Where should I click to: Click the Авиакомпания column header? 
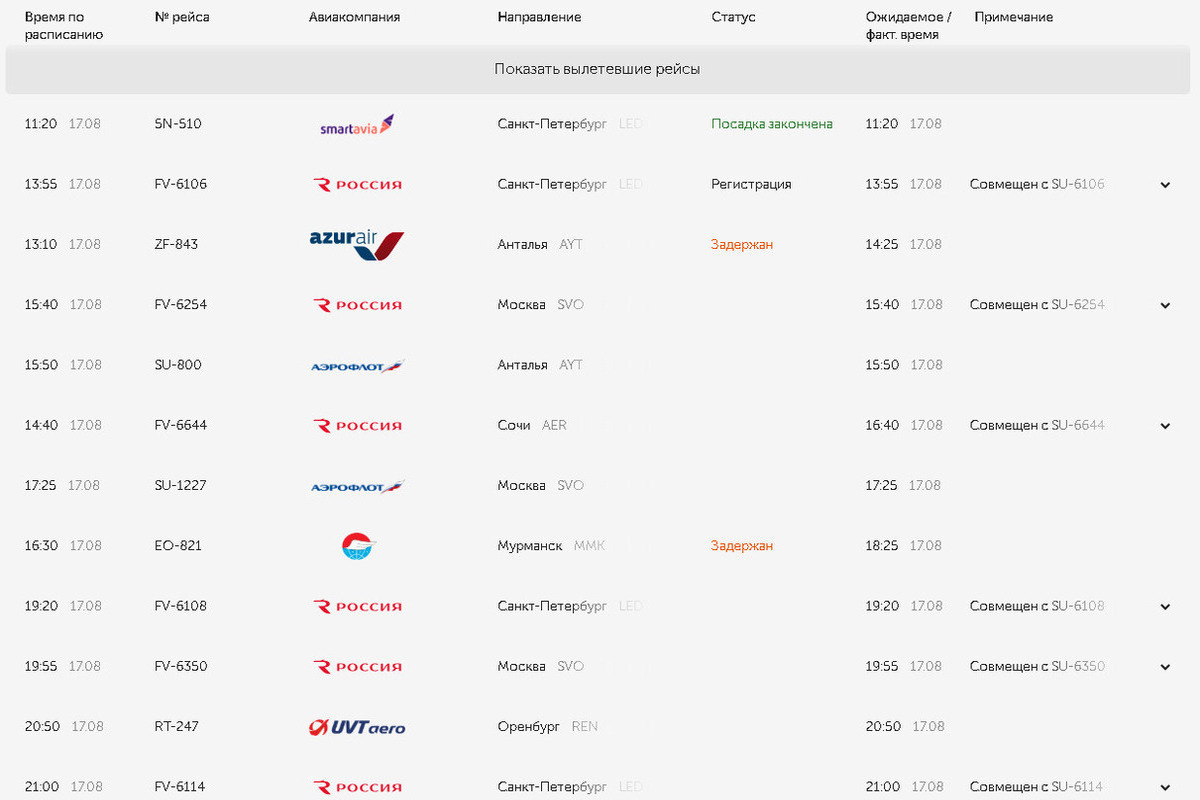click(x=354, y=17)
